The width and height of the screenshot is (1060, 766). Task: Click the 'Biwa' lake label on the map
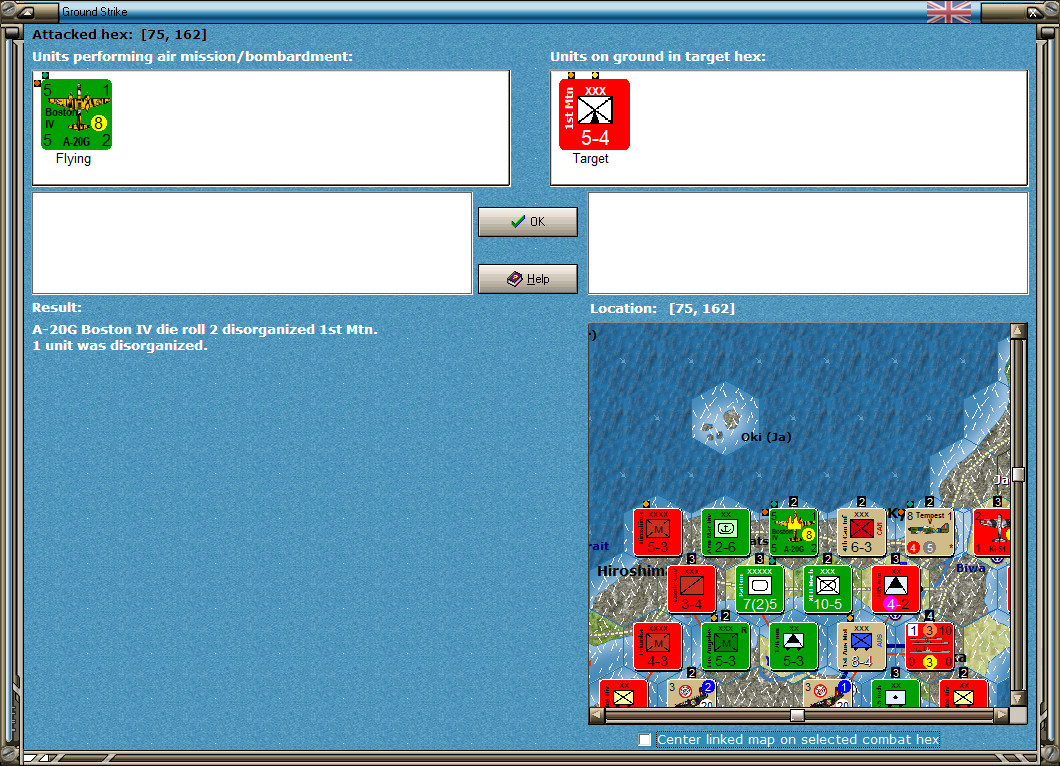pos(971,569)
